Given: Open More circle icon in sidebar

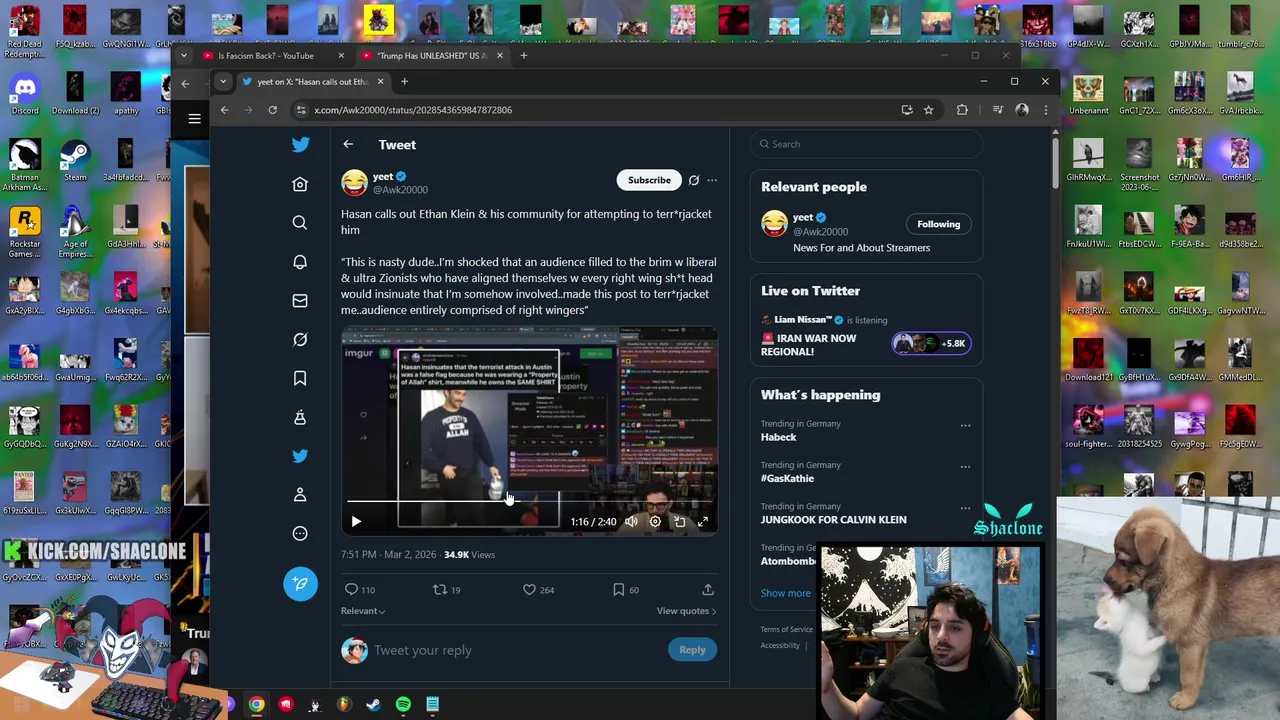Looking at the screenshot, I should (x=300, y=533).
